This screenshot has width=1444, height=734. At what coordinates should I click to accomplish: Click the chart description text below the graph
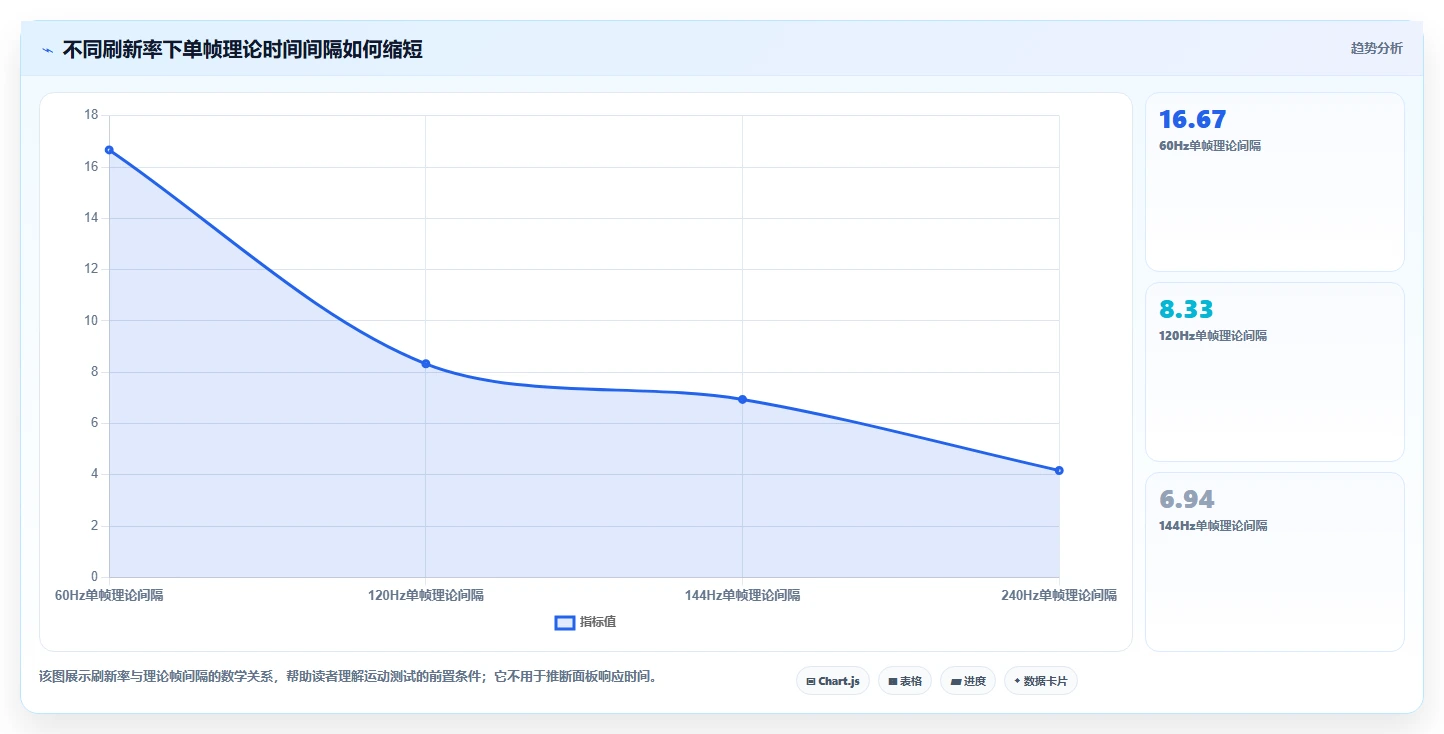click(x=349, y=676)
